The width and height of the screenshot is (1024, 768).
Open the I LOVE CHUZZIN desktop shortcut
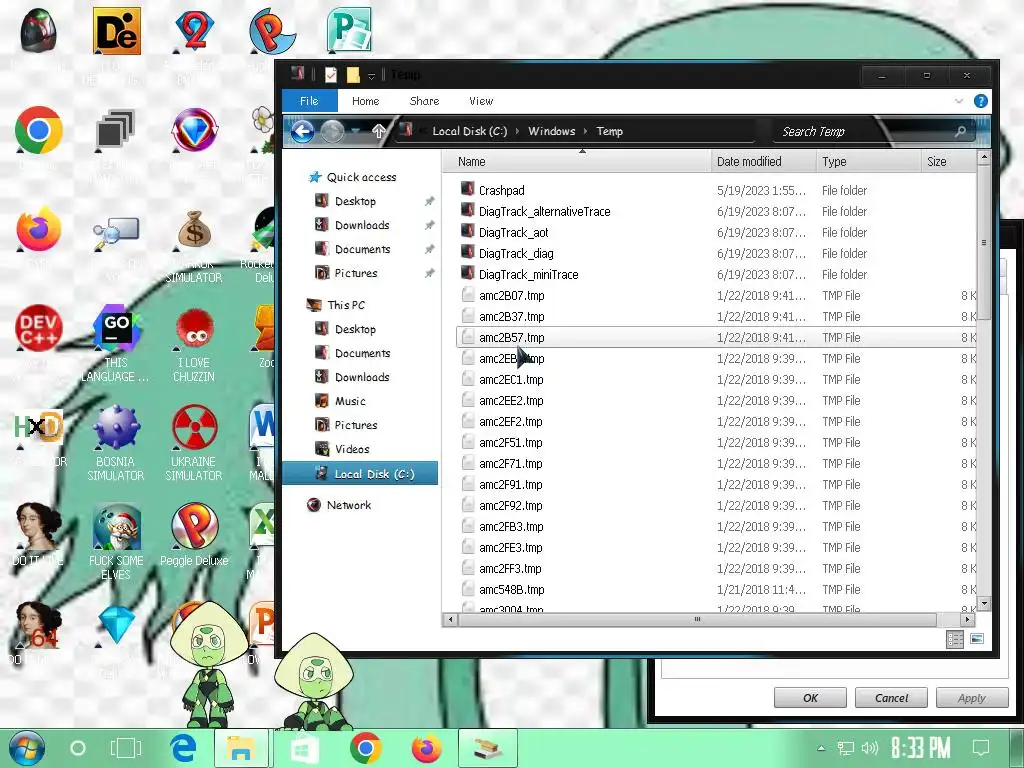(194, 344)
